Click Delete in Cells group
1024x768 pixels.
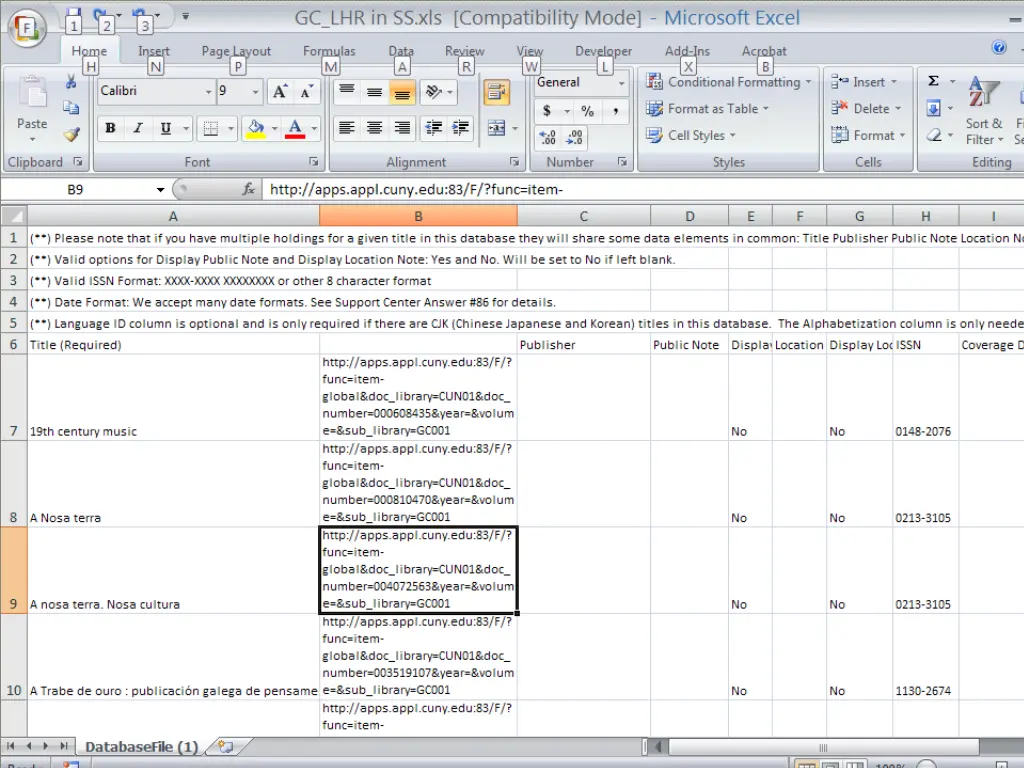coord(865,108)
